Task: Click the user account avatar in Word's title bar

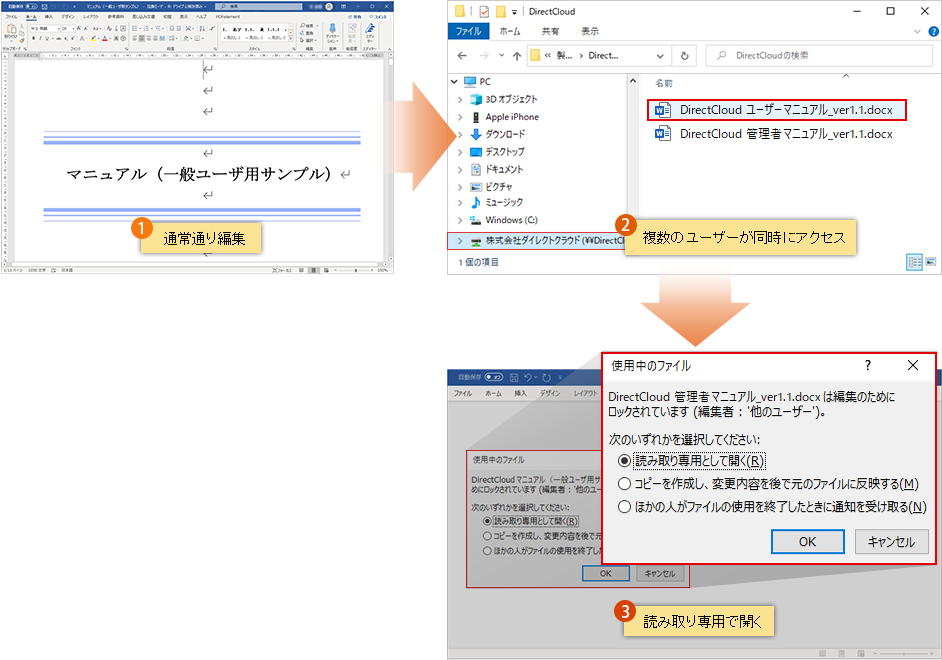Action: [329, 7]
